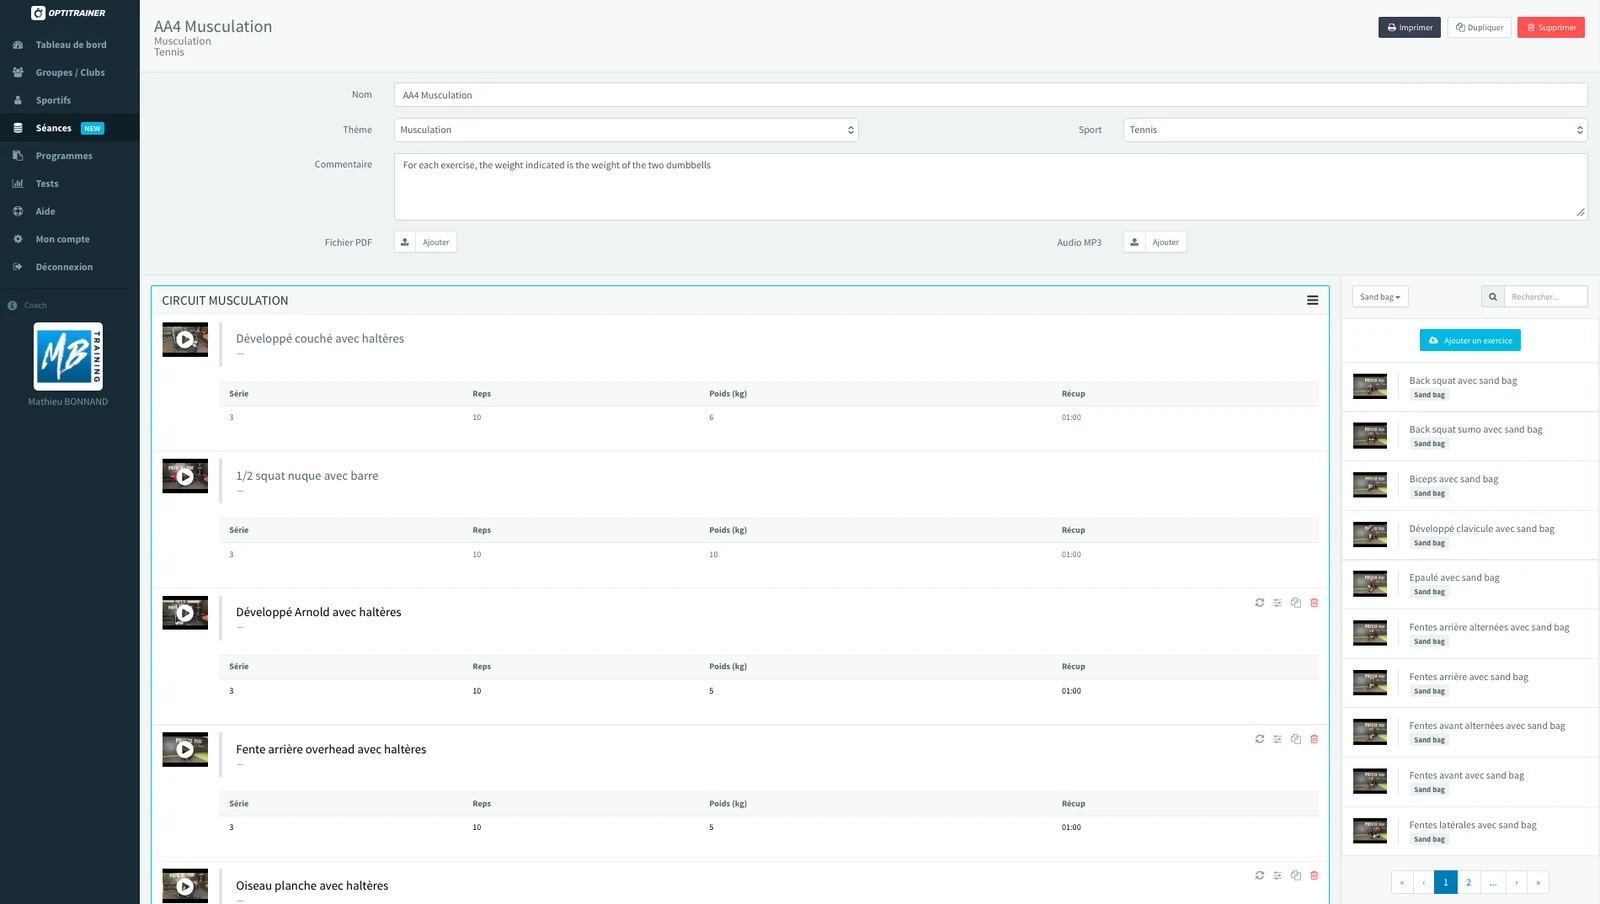Viewport: 1600px width, 904px height.
Task: Select Séances in the sidebar
Action: click(70, 128)
